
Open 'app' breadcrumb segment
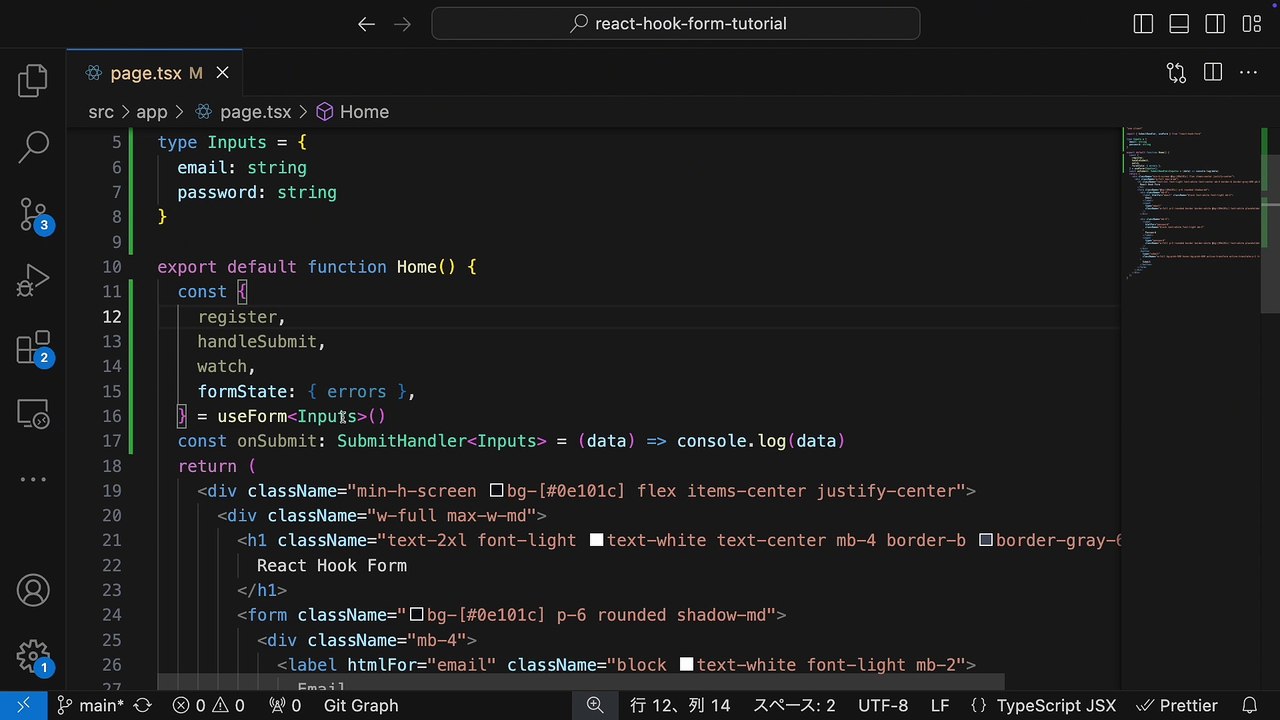tap(152, 112)
